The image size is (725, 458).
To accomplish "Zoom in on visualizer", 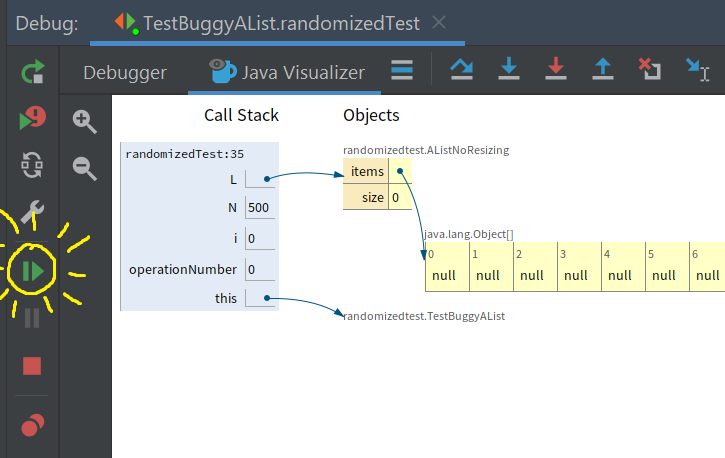I will click(86, 122).
